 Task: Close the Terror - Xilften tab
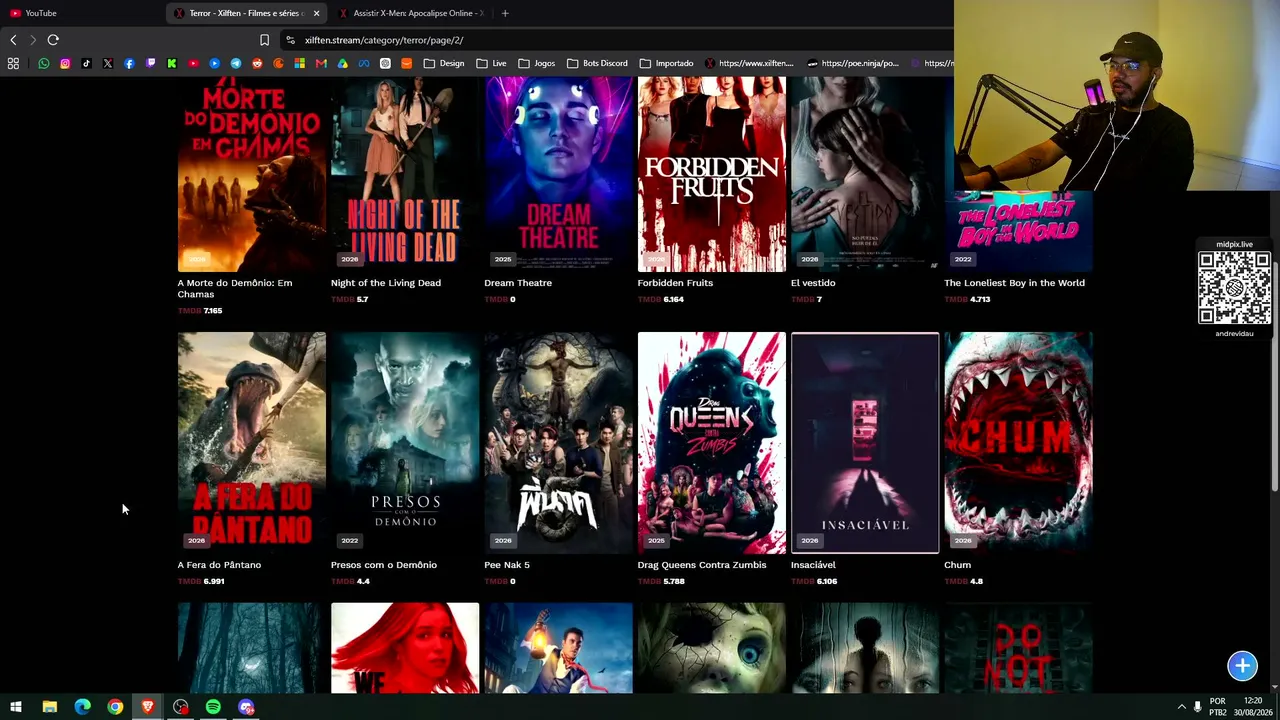click(316, 13)
